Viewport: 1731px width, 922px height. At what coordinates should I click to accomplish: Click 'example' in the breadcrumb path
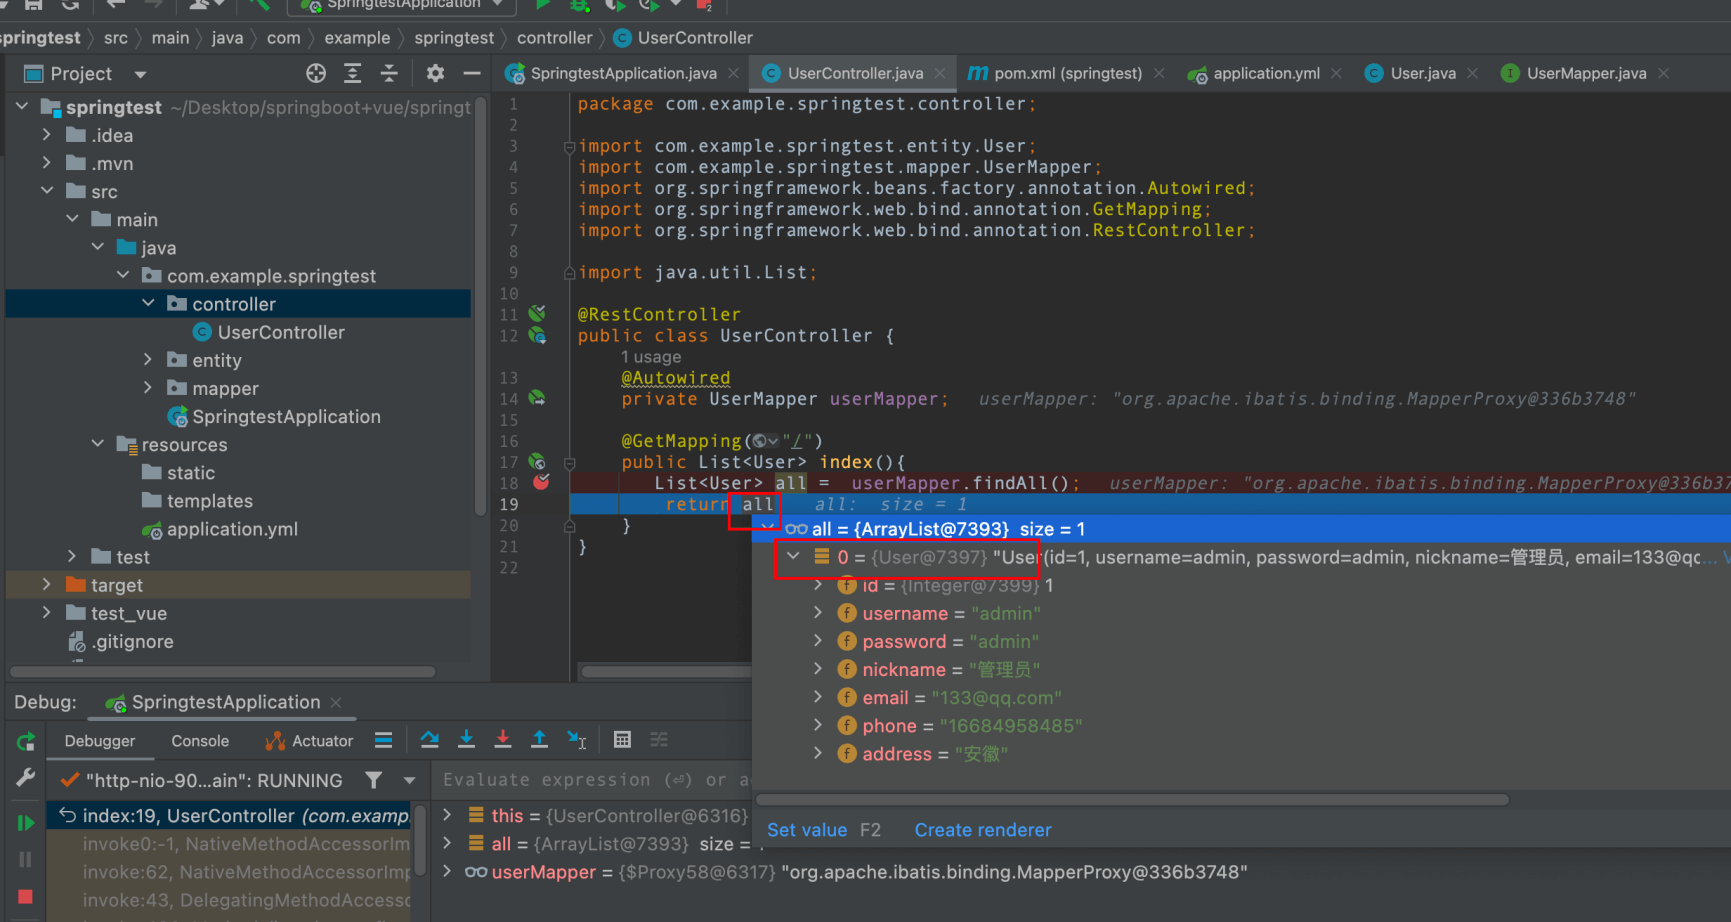pyautogui.click(x=357, y=37)
